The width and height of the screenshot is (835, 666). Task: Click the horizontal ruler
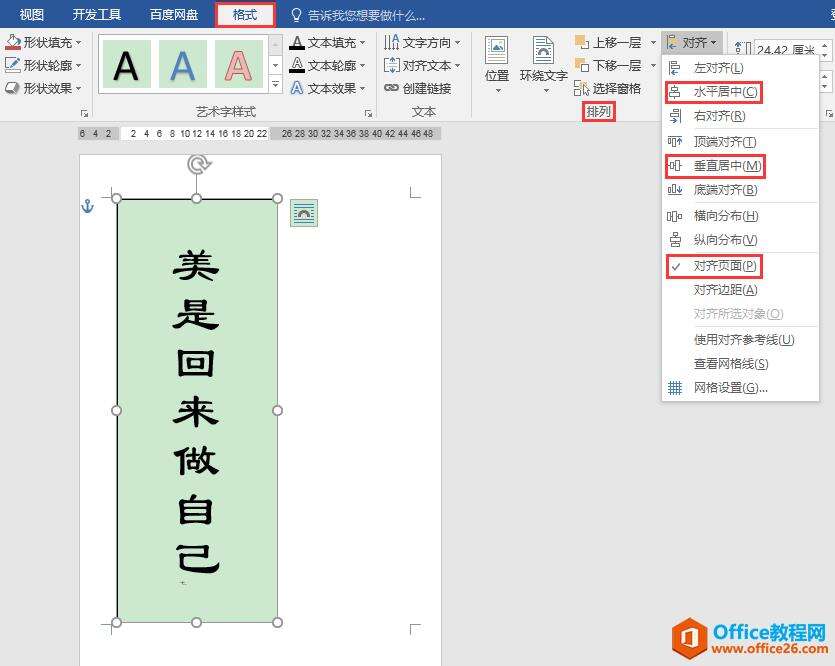point(259,134)
